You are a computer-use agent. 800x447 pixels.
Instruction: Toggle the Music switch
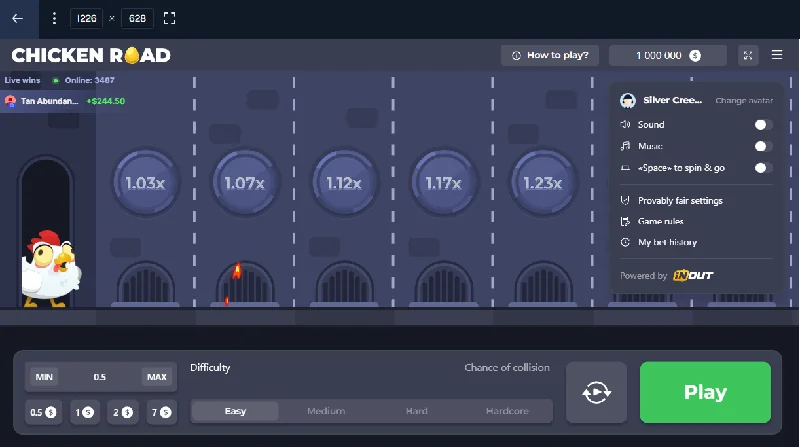coord(763,146)
